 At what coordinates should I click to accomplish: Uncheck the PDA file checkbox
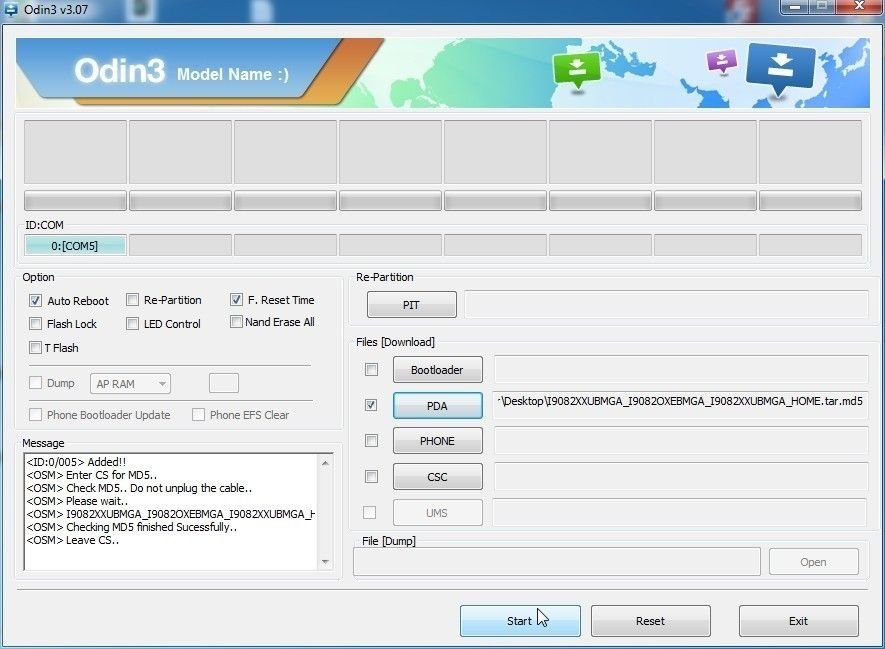(x=371, y=405)
